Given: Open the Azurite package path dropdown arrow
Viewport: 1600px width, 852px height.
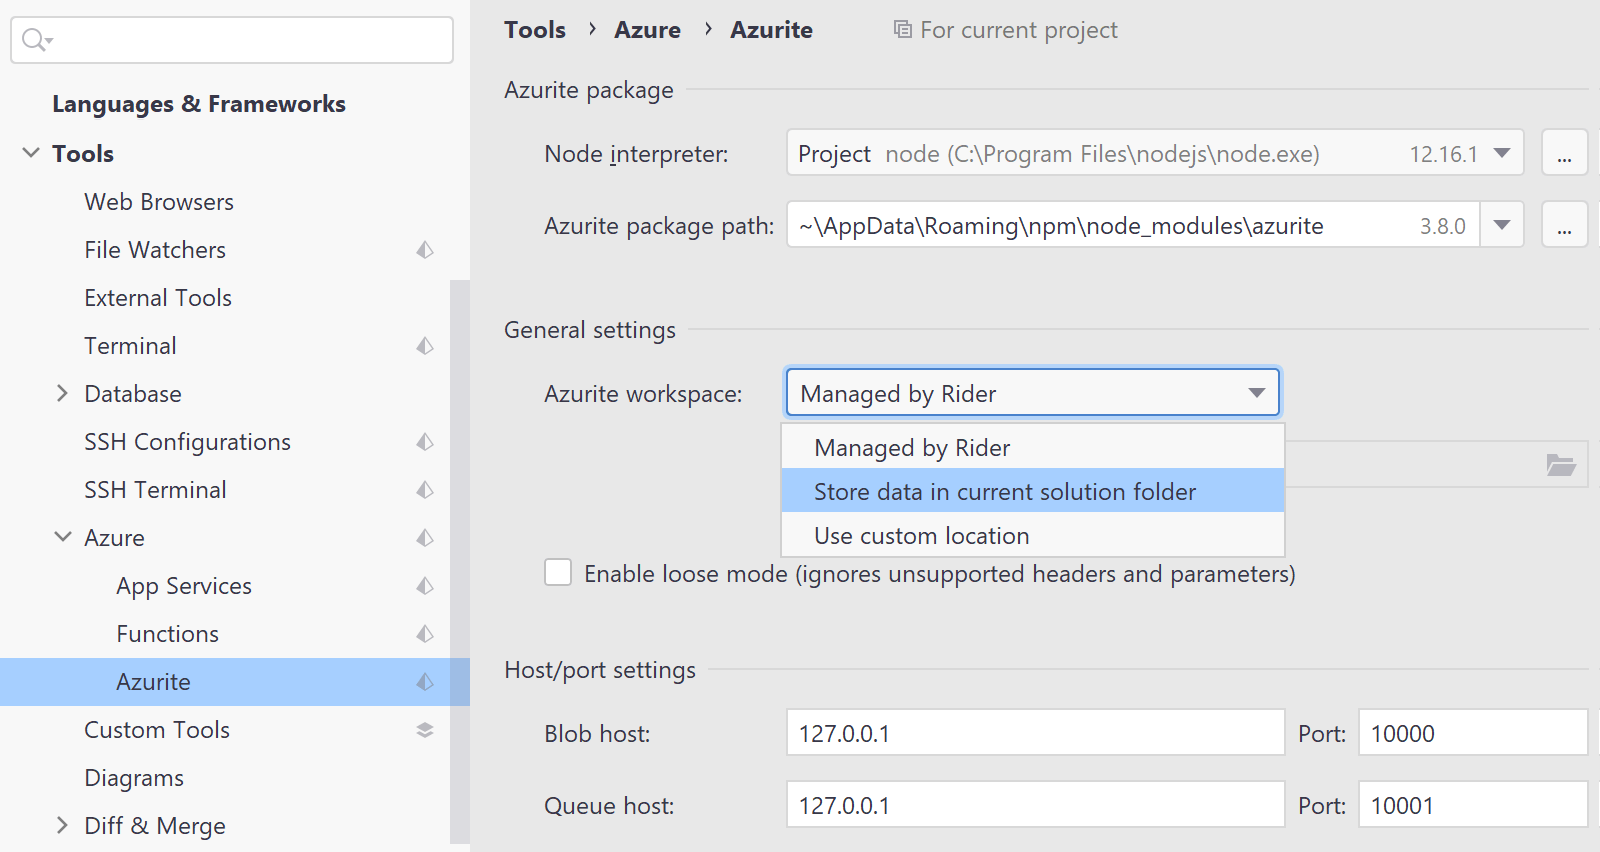Looking at the screenshot, I should click(1502, 225).
